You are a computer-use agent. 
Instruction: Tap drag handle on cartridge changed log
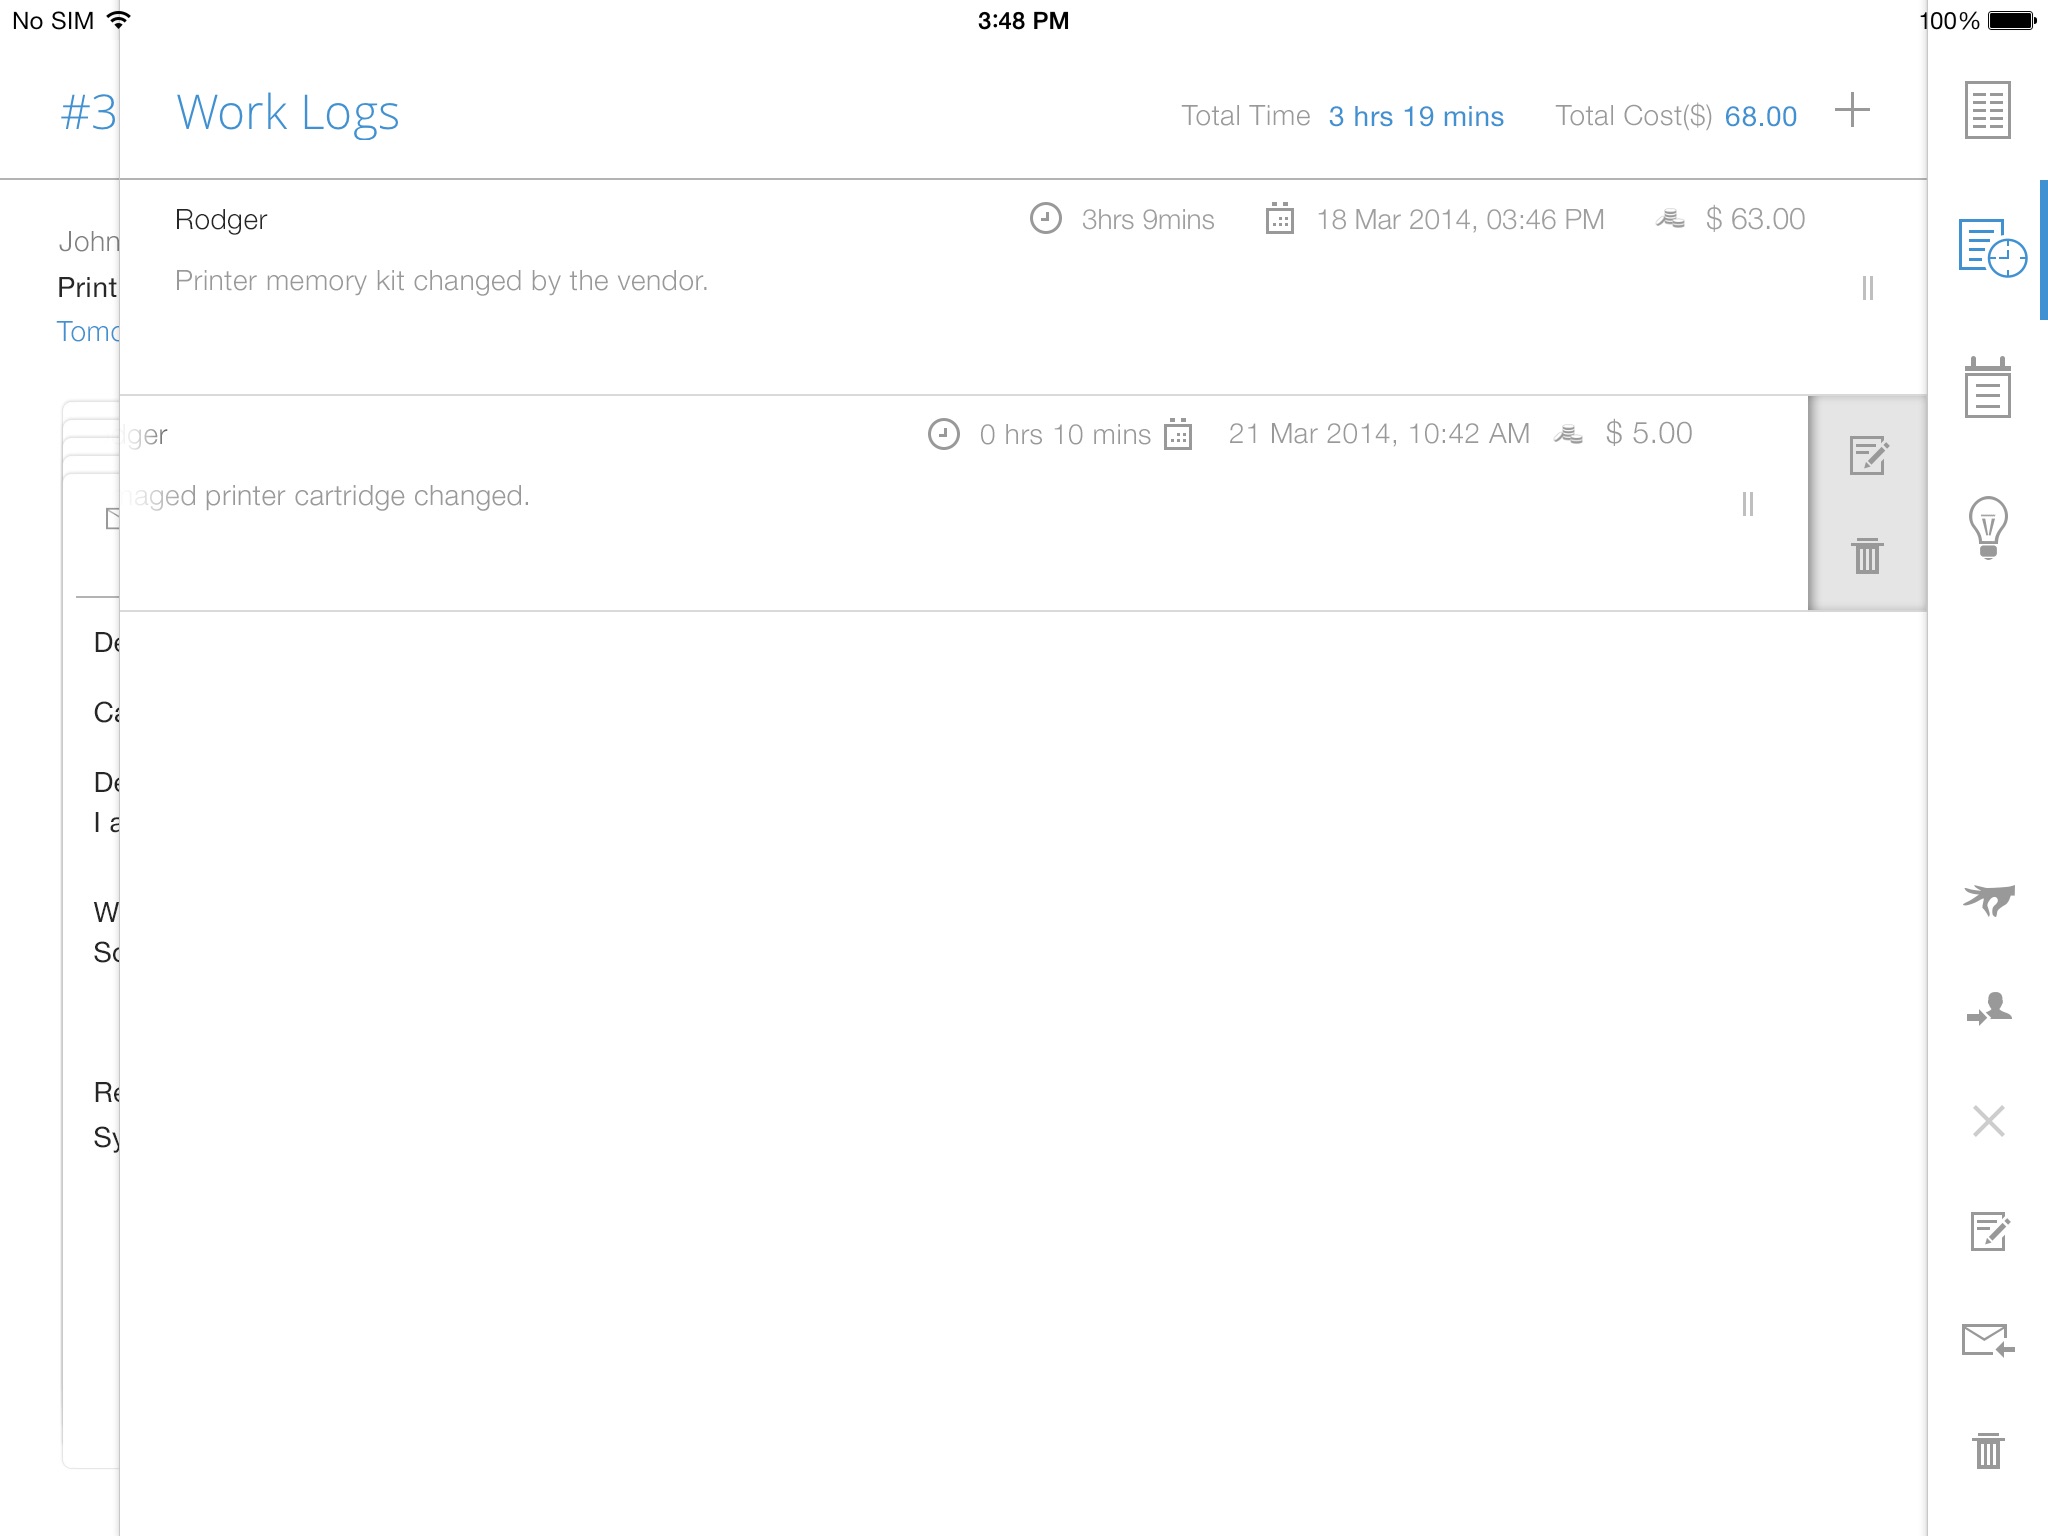(1747, 504)
